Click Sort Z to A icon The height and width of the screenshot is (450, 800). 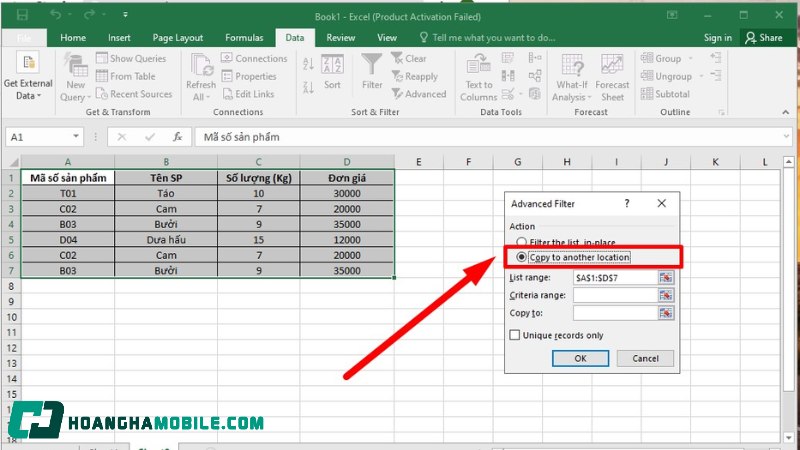pyautogui.click(x=308, y=87)
